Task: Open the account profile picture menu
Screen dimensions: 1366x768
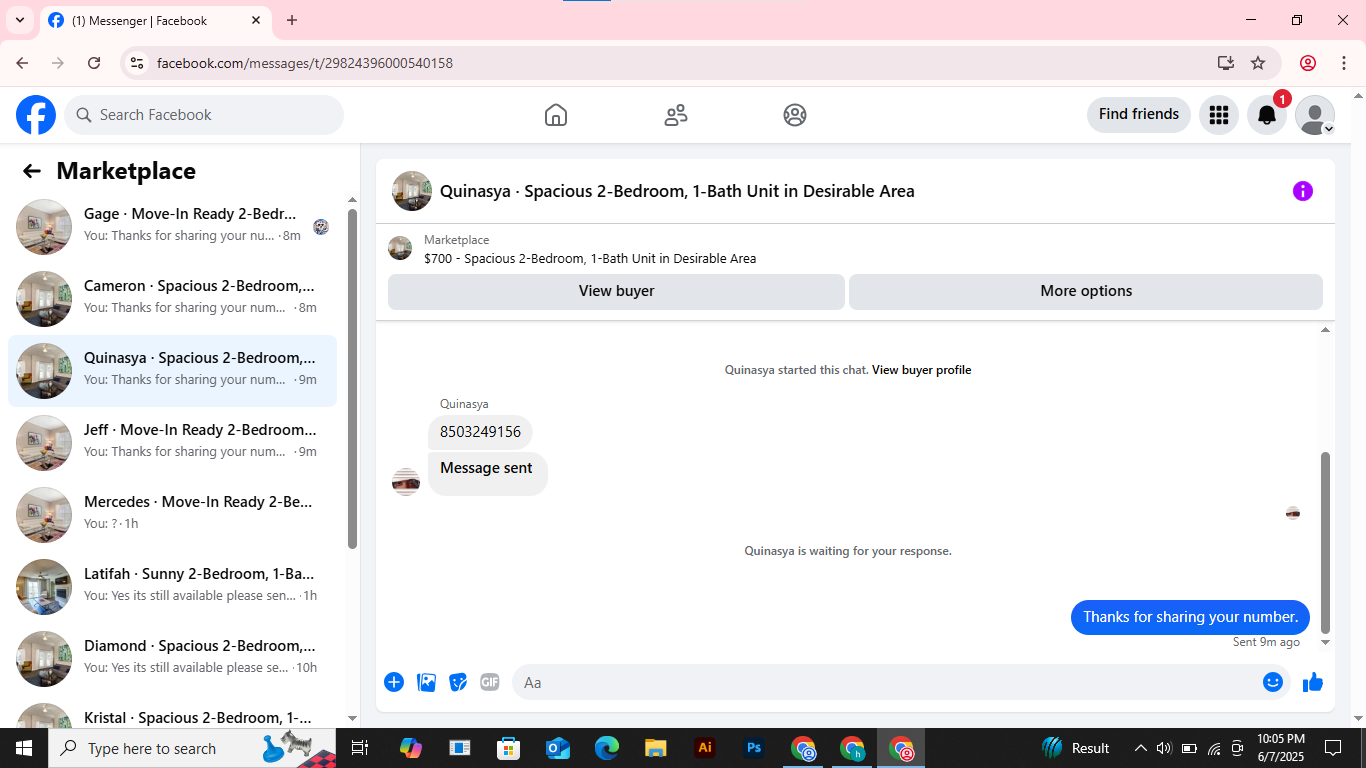Action: pos(1315,115)
